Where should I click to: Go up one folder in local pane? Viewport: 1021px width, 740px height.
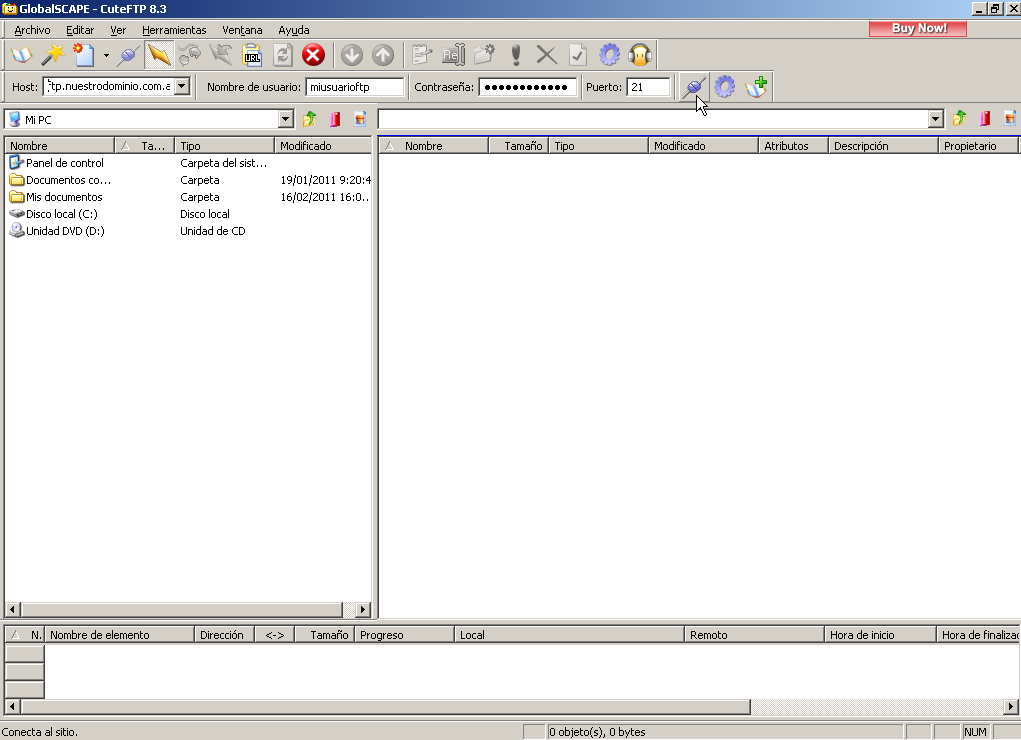pyautogui.click(x=309, y=119)
